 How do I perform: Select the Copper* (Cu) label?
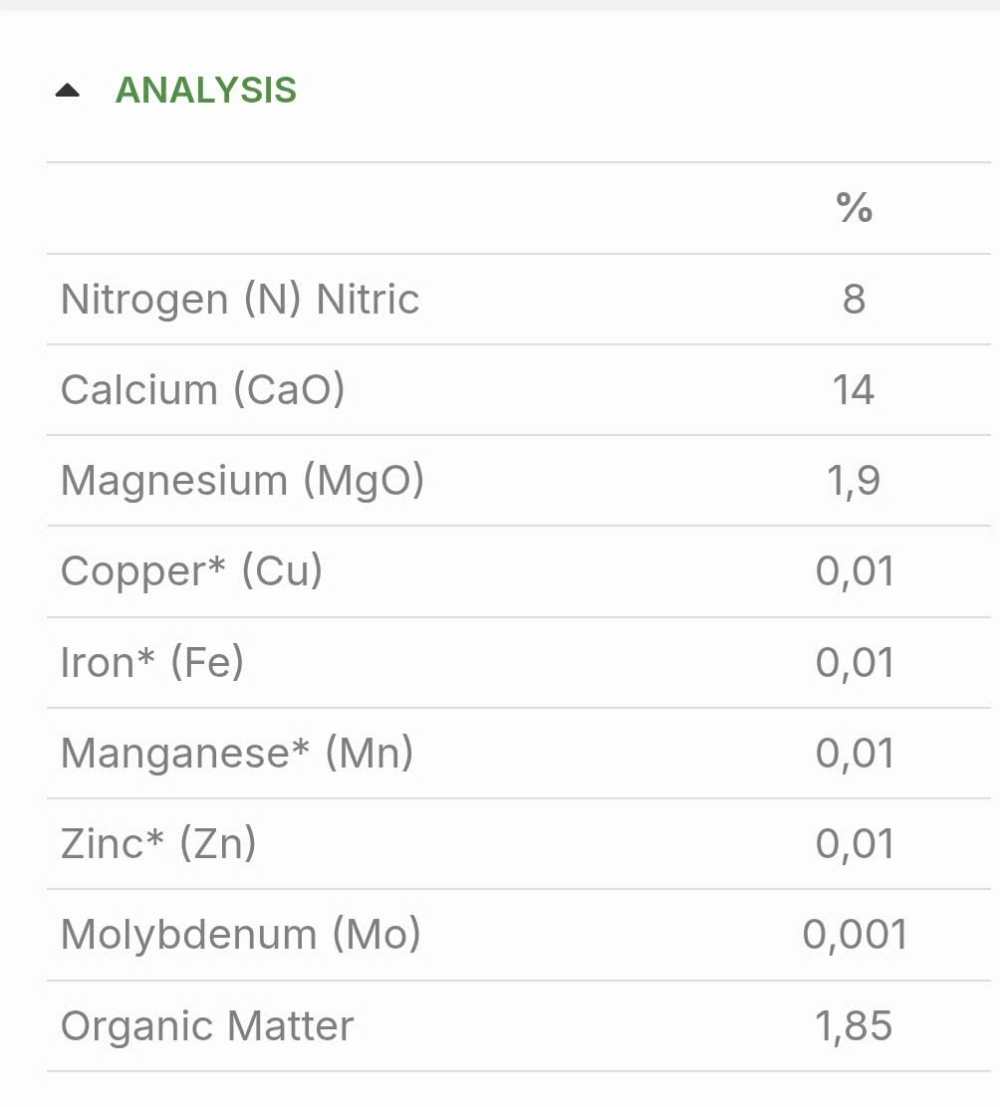tap(191, 570)
